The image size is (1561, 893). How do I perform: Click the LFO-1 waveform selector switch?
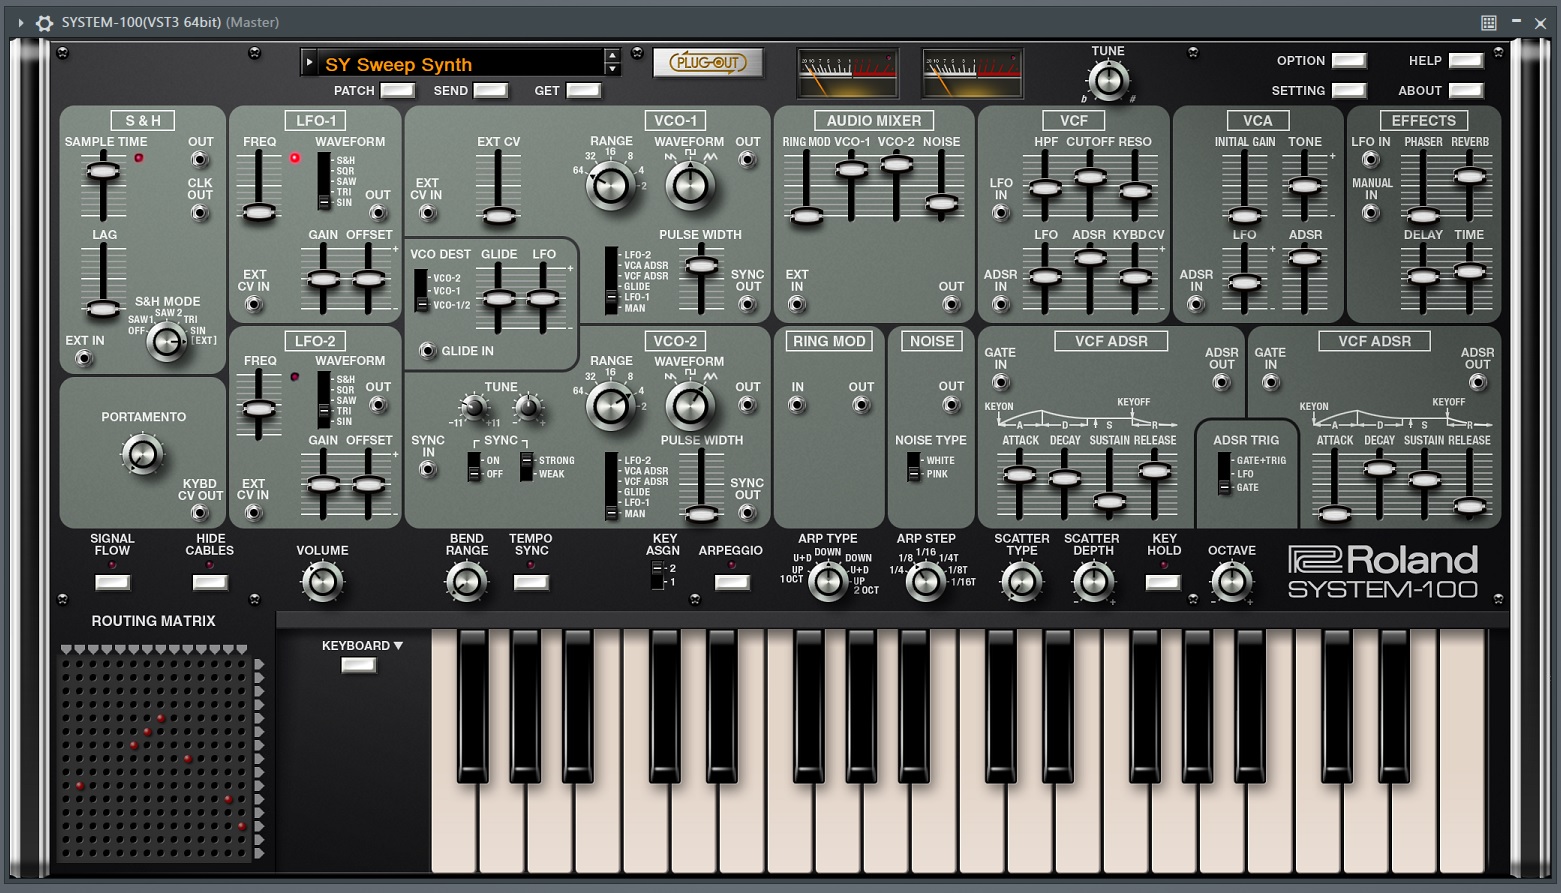tap(324, 181)
